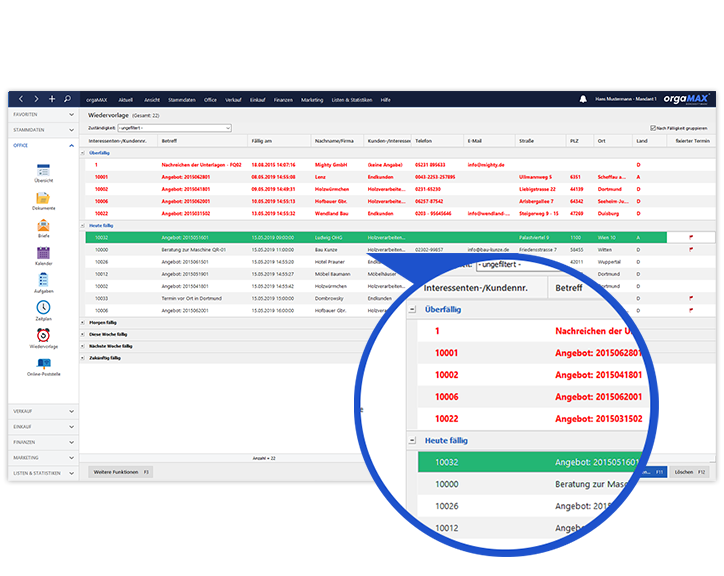Screen dimensions: 724x576
Task: Expand EINKAUF sidebar section
Action: click(x=43, y=427)
